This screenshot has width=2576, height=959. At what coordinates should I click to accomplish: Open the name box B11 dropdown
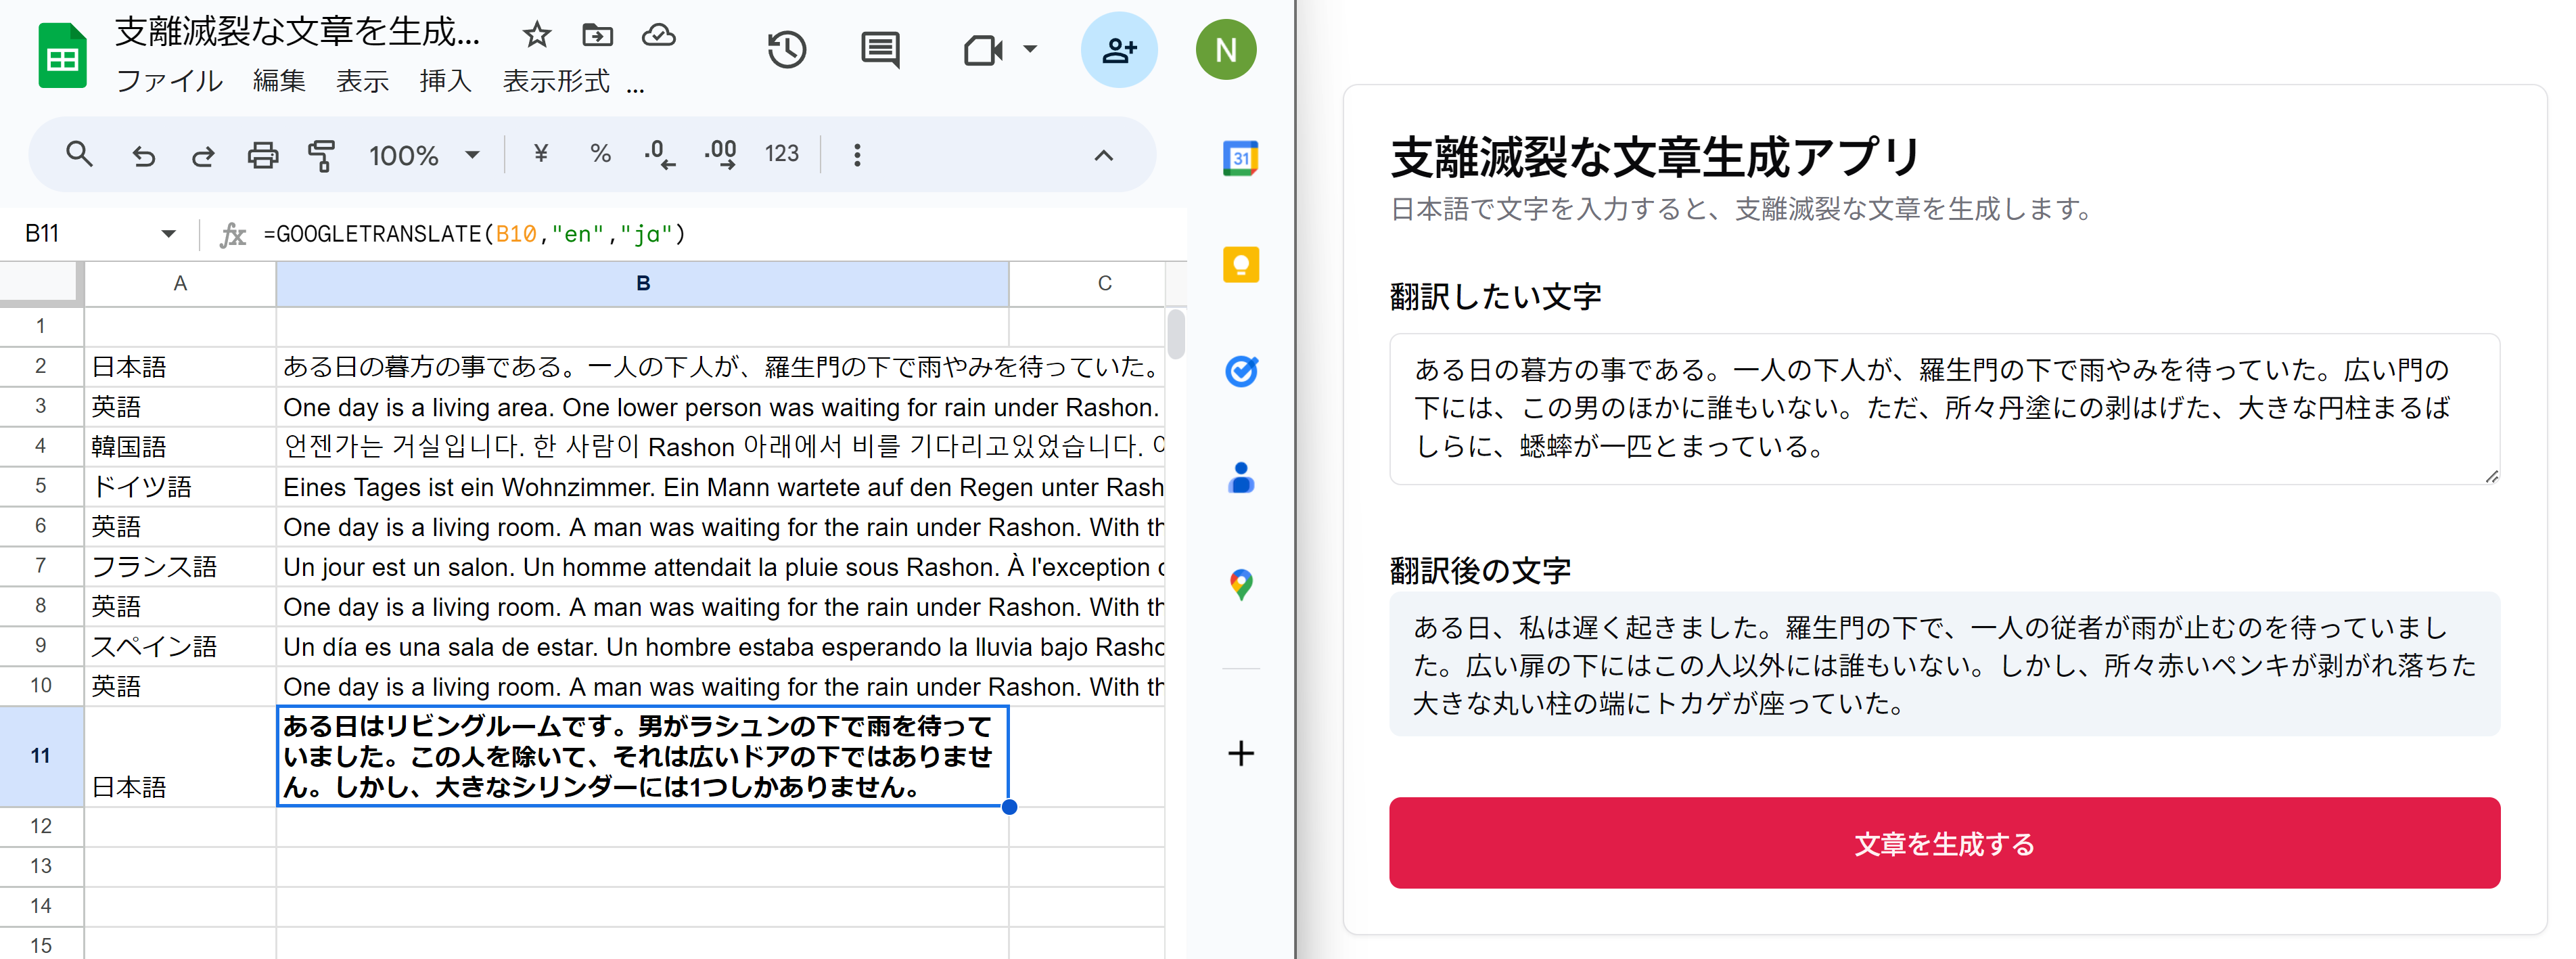tap(168, 234)
